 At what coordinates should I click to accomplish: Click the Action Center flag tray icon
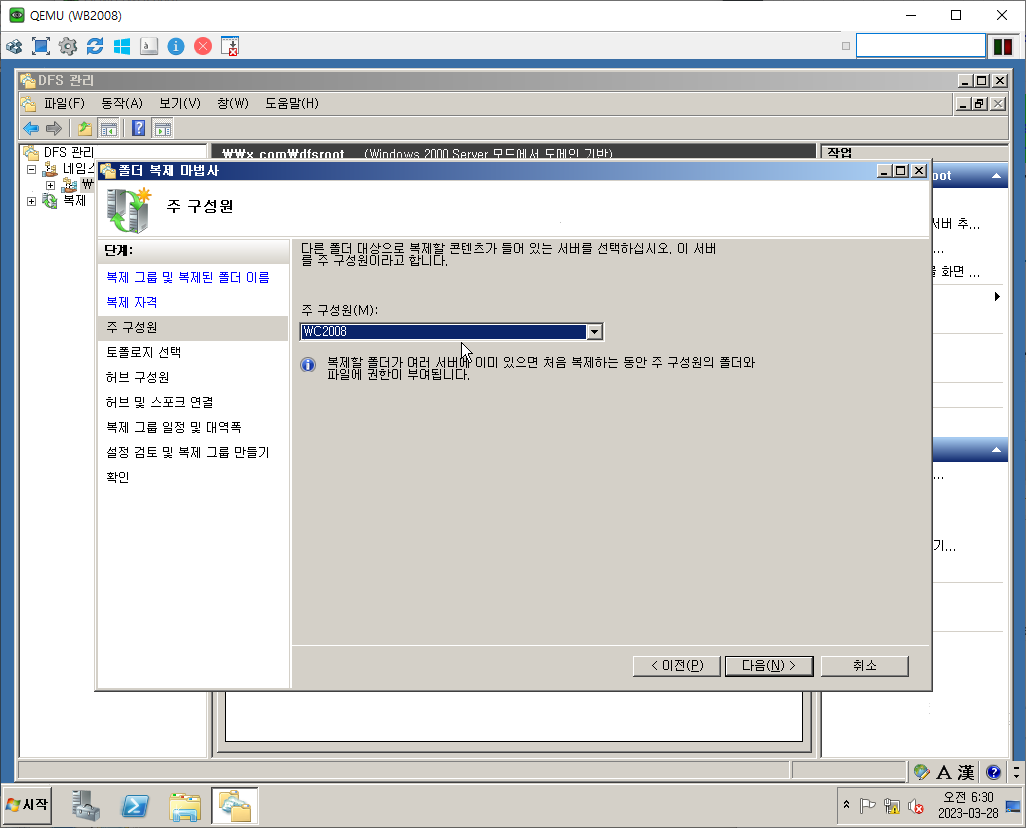coord(868,806)
